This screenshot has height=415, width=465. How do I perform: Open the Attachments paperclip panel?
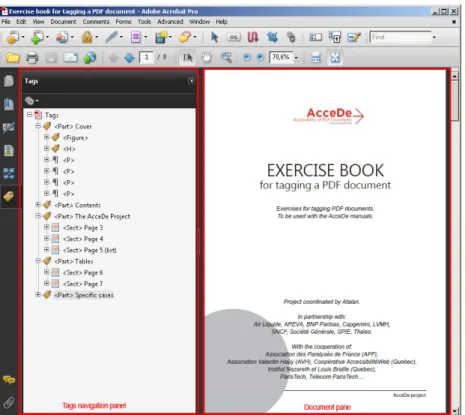[9, 403]
